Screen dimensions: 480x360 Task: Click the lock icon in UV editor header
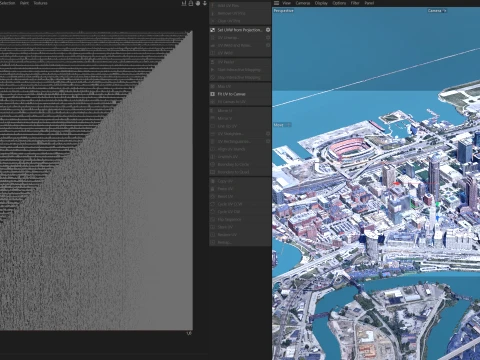191,3
